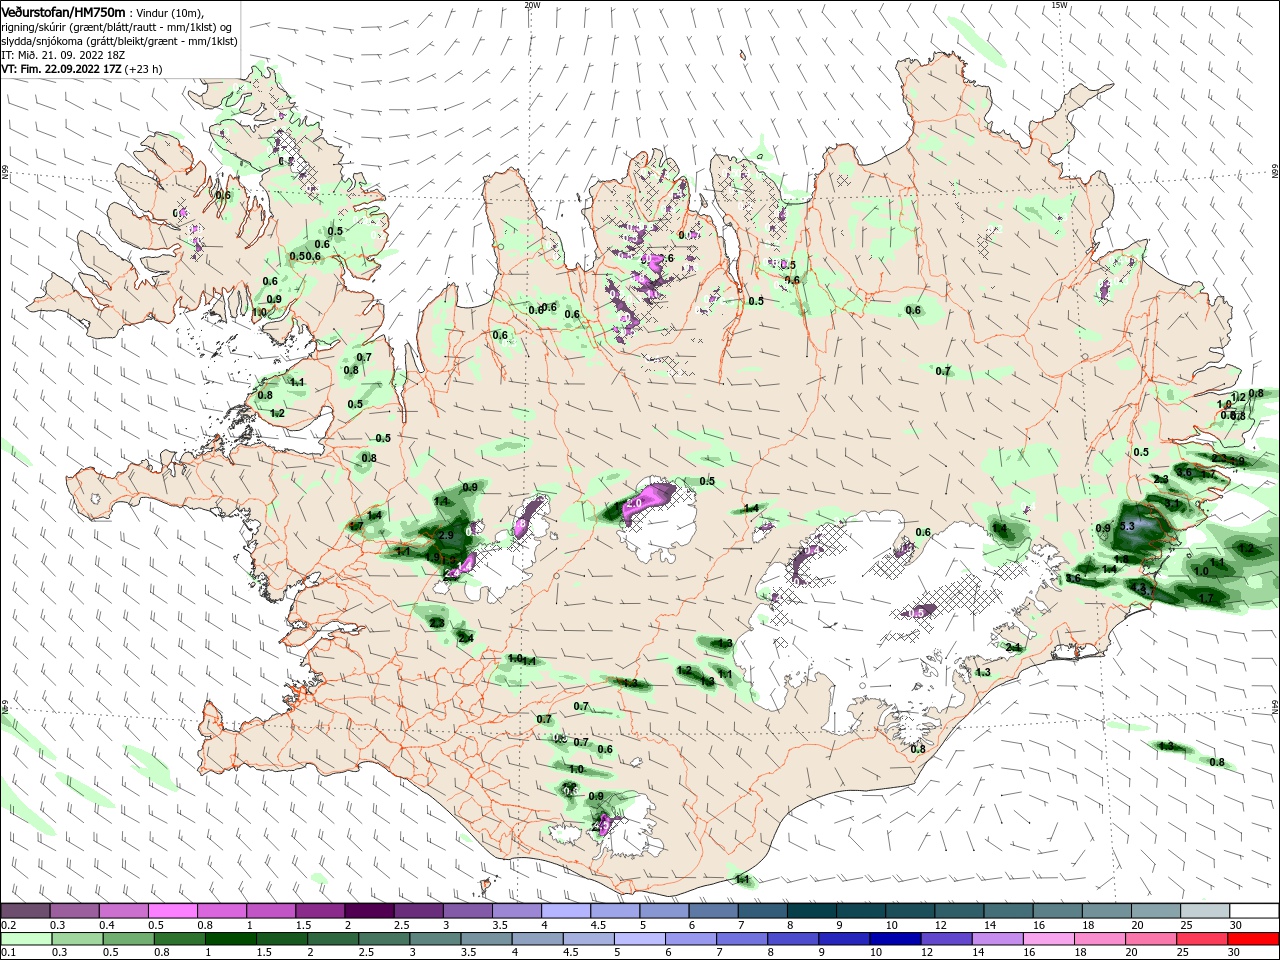Pick the grey-green 3 swatch in bottom legend
Screen dimensions: 1280x960
[x=436, y=938]
